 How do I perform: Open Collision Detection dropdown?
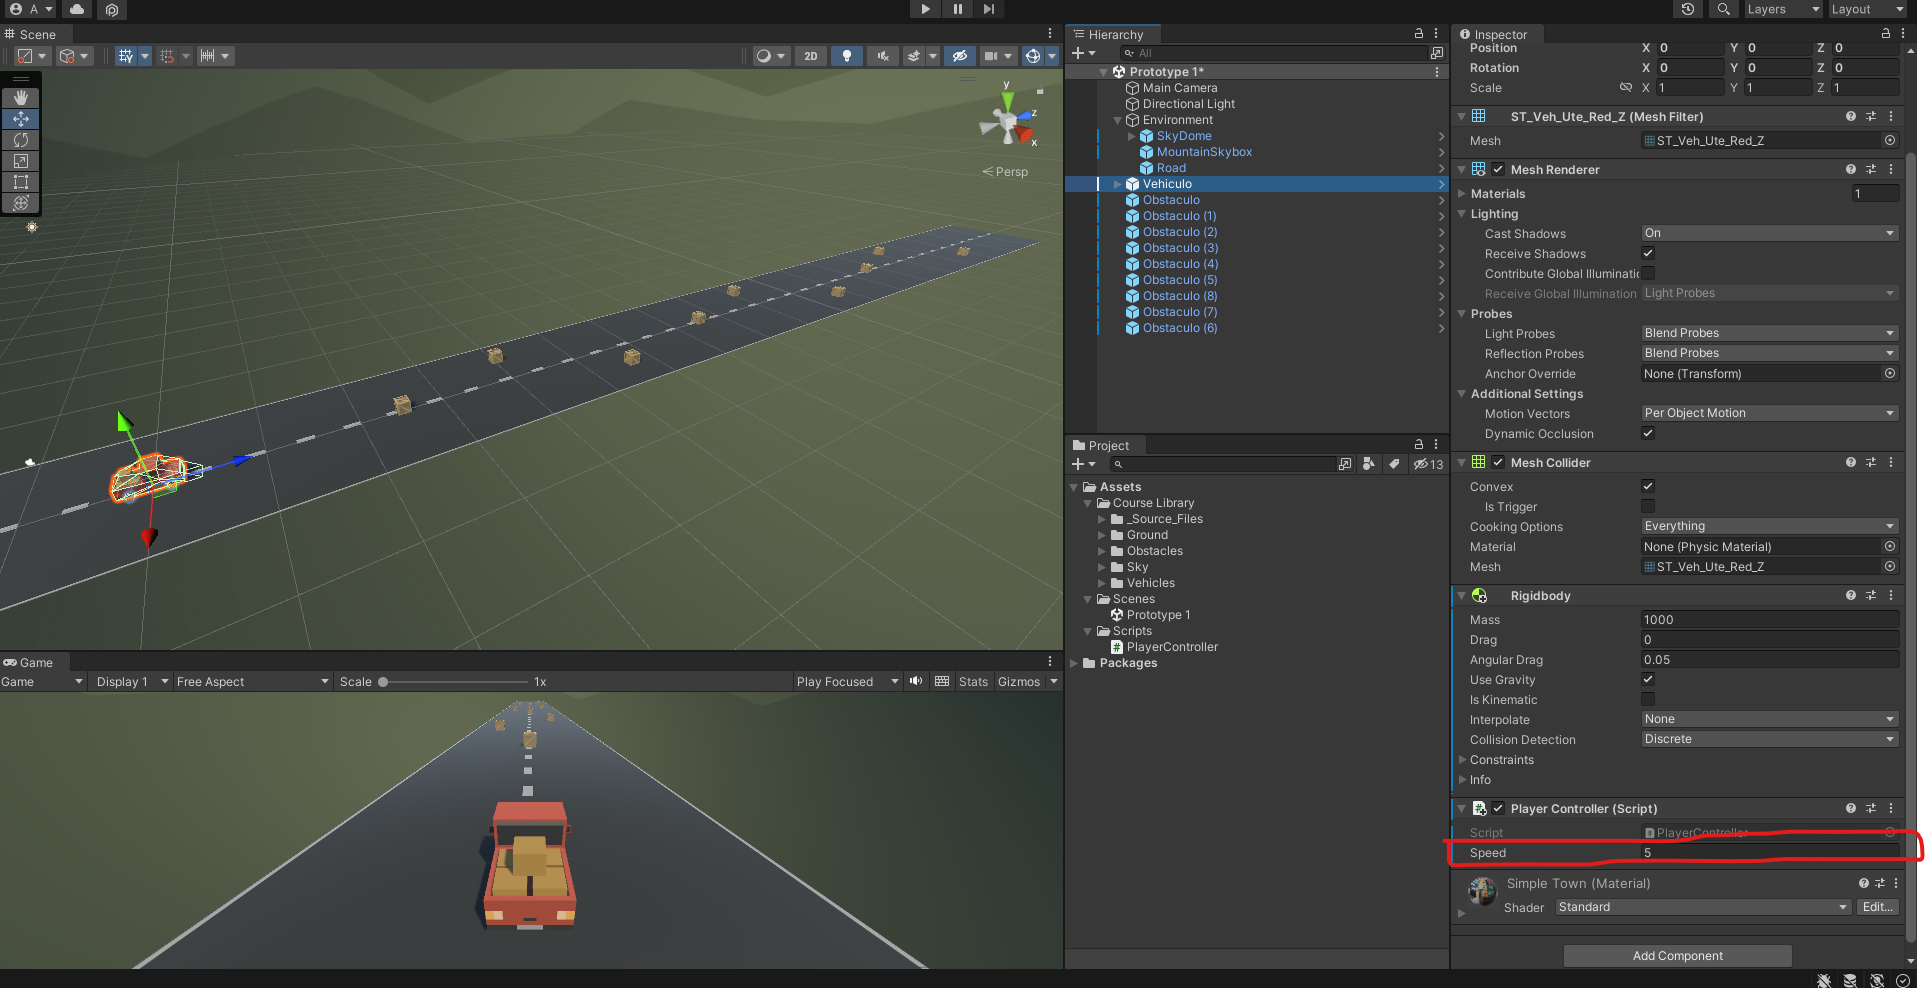point(1768,739)
